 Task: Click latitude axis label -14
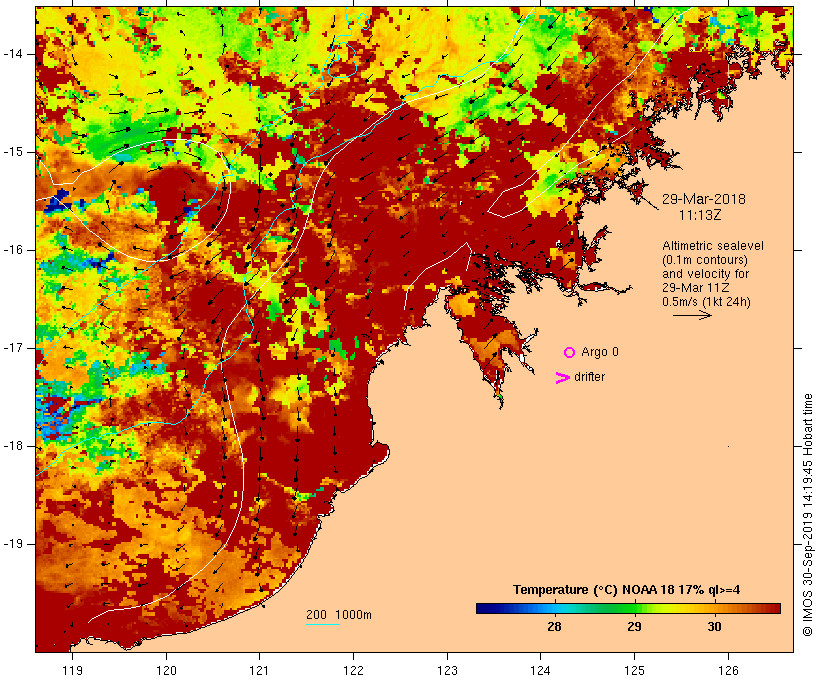click(x=13, y=54)
